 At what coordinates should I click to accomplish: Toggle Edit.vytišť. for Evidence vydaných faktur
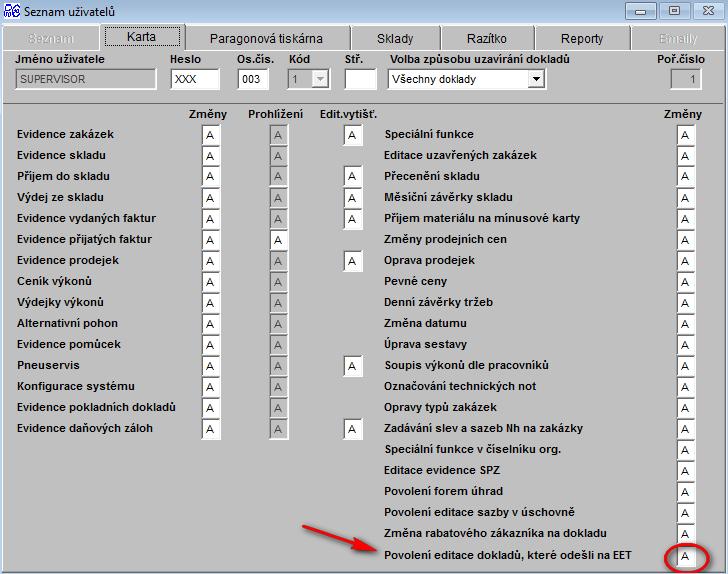pyautogui.click(x=353, y=219)
